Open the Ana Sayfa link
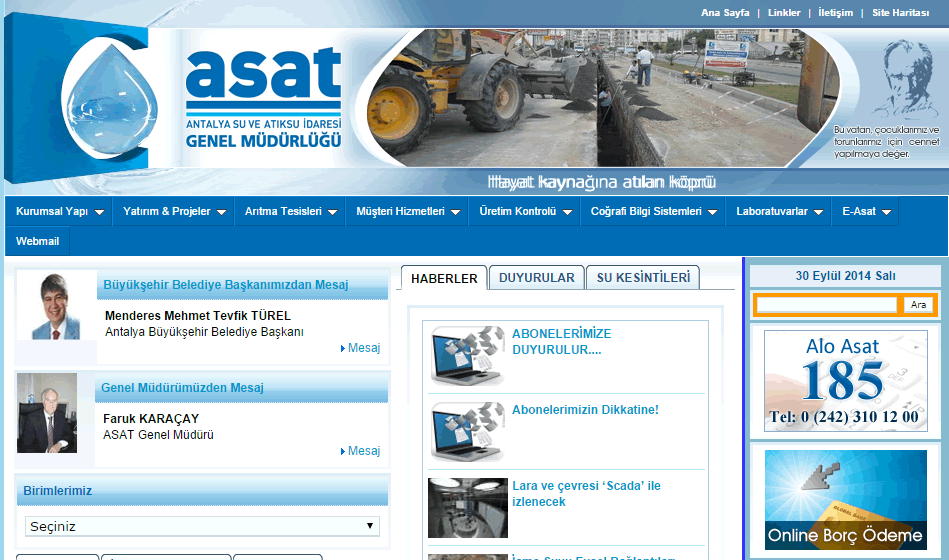This screenshot has height=560, width=949. point(725,13)
